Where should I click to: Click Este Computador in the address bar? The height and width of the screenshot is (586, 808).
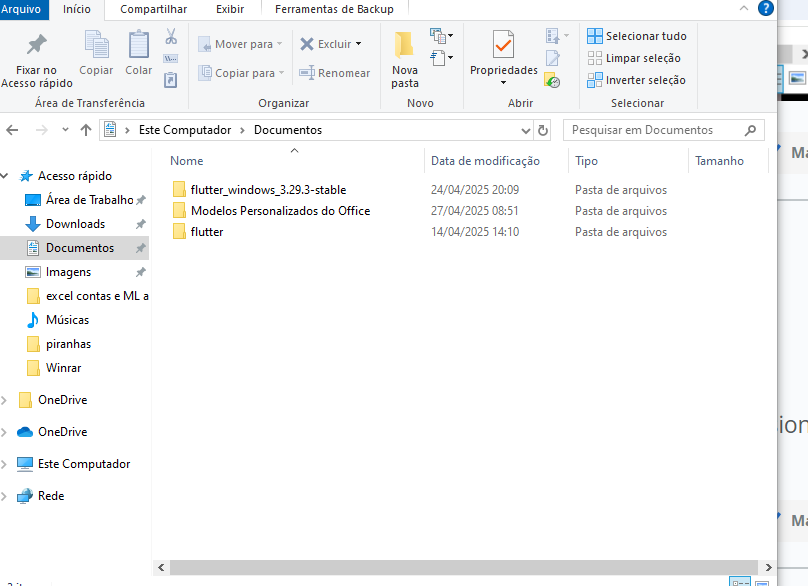pyautogui.click(x=185, y=130)
